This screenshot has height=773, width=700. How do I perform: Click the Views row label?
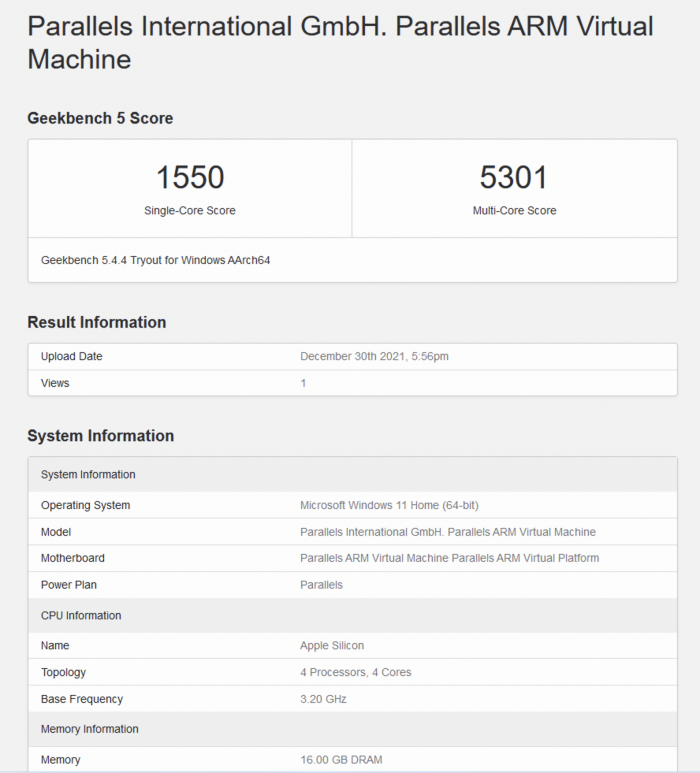[x=55, y=383]
